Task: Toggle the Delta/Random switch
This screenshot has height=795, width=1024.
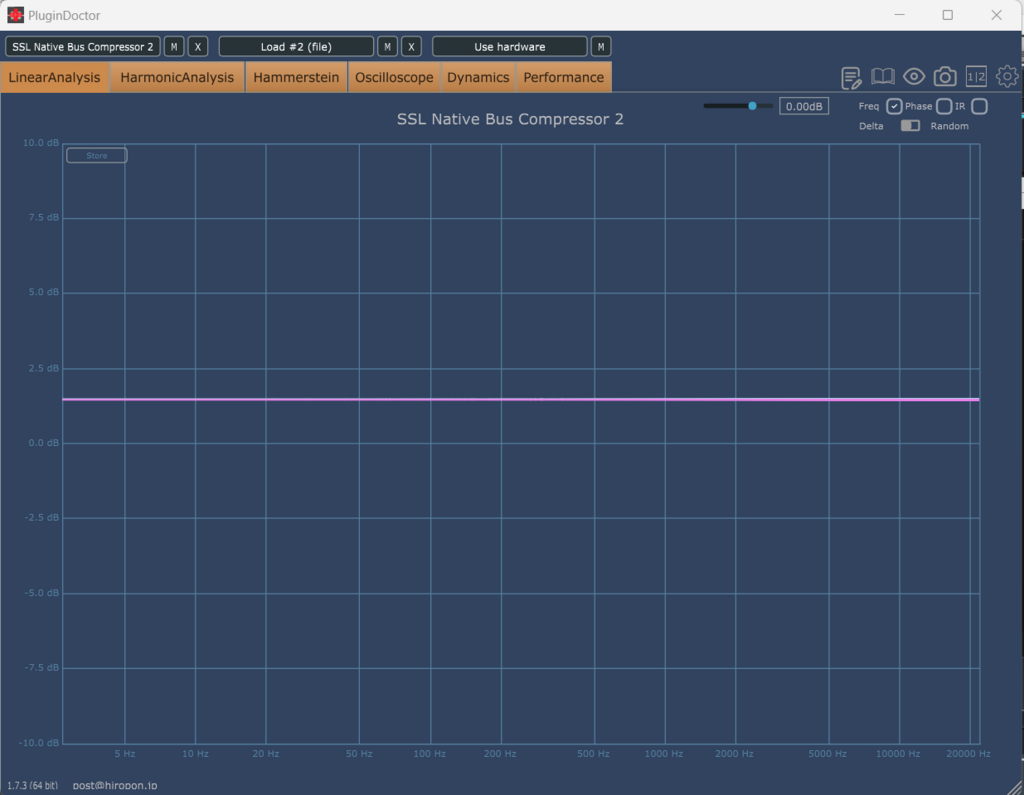Action: 910,125
